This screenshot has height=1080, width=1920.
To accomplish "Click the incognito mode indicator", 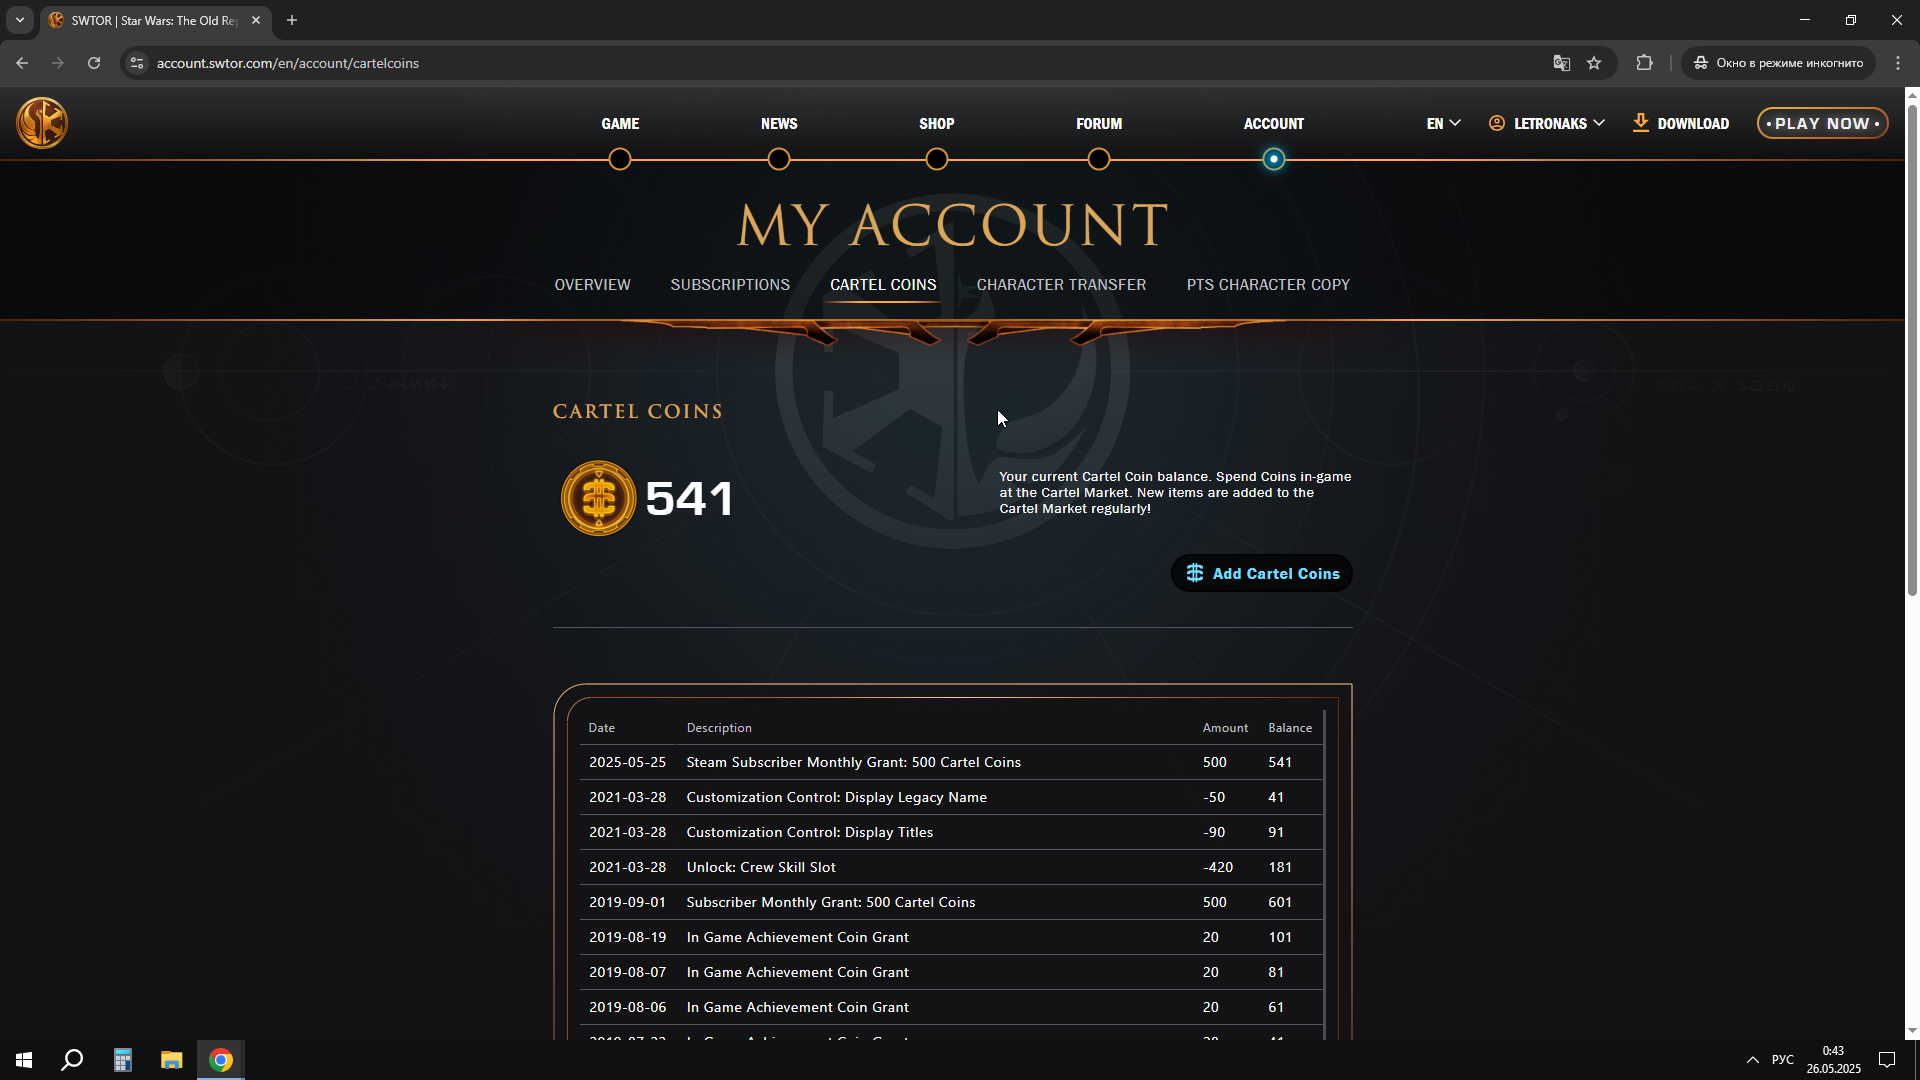I will point(1779,63).
